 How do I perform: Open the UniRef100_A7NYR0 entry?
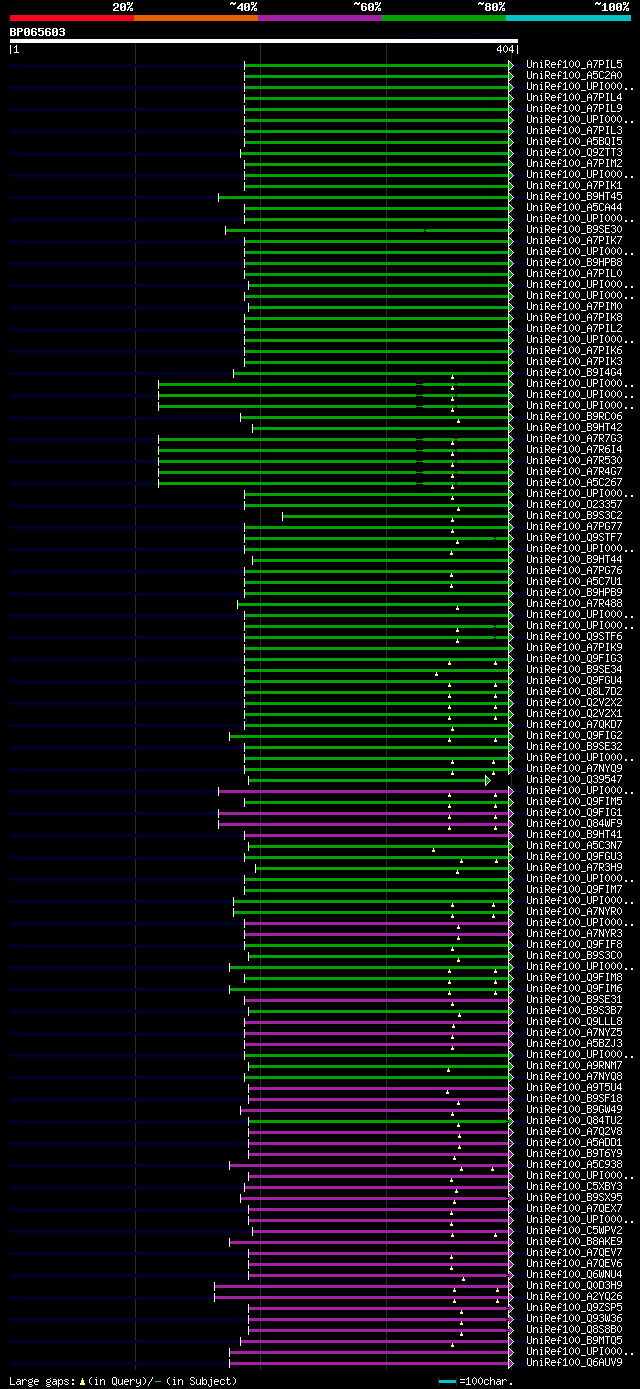574,911
